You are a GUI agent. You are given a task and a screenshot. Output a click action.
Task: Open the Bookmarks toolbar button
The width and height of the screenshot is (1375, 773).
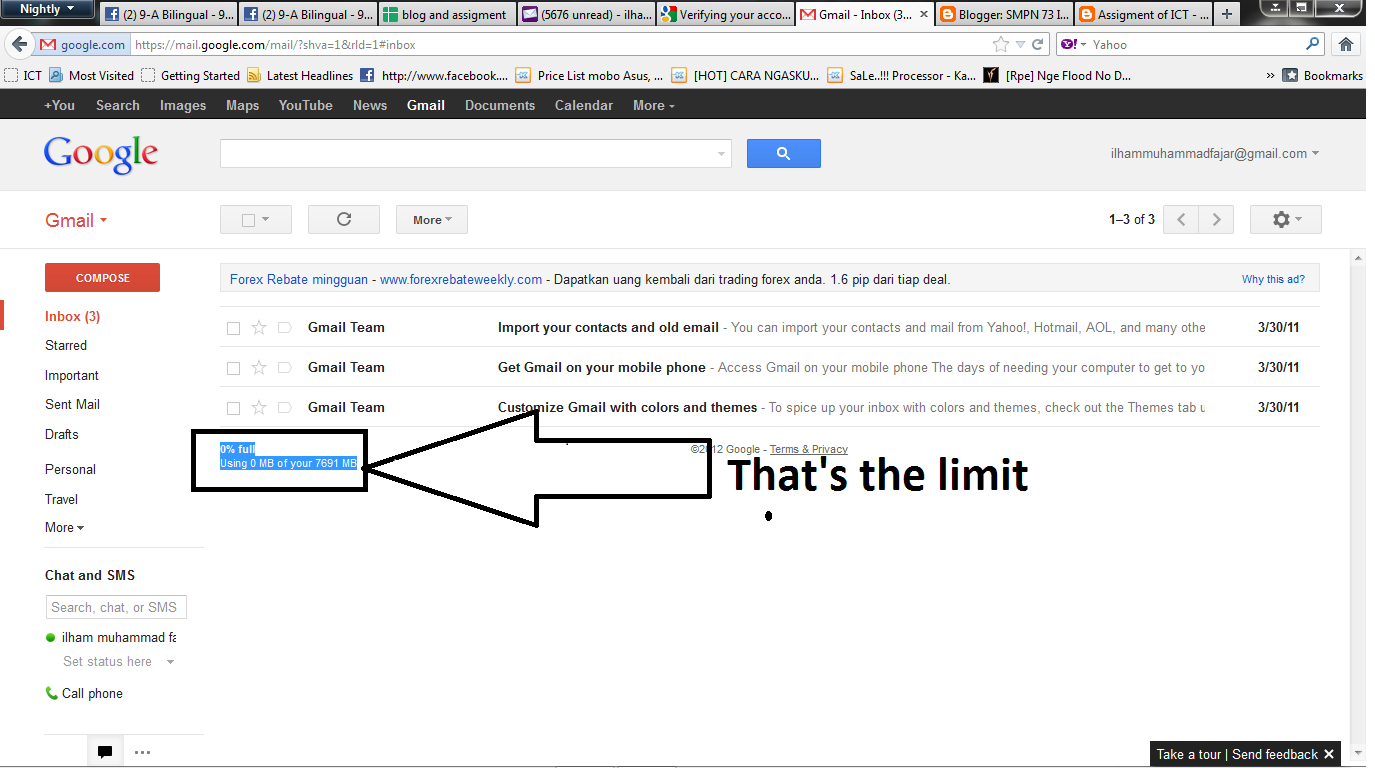[1323, 75]
